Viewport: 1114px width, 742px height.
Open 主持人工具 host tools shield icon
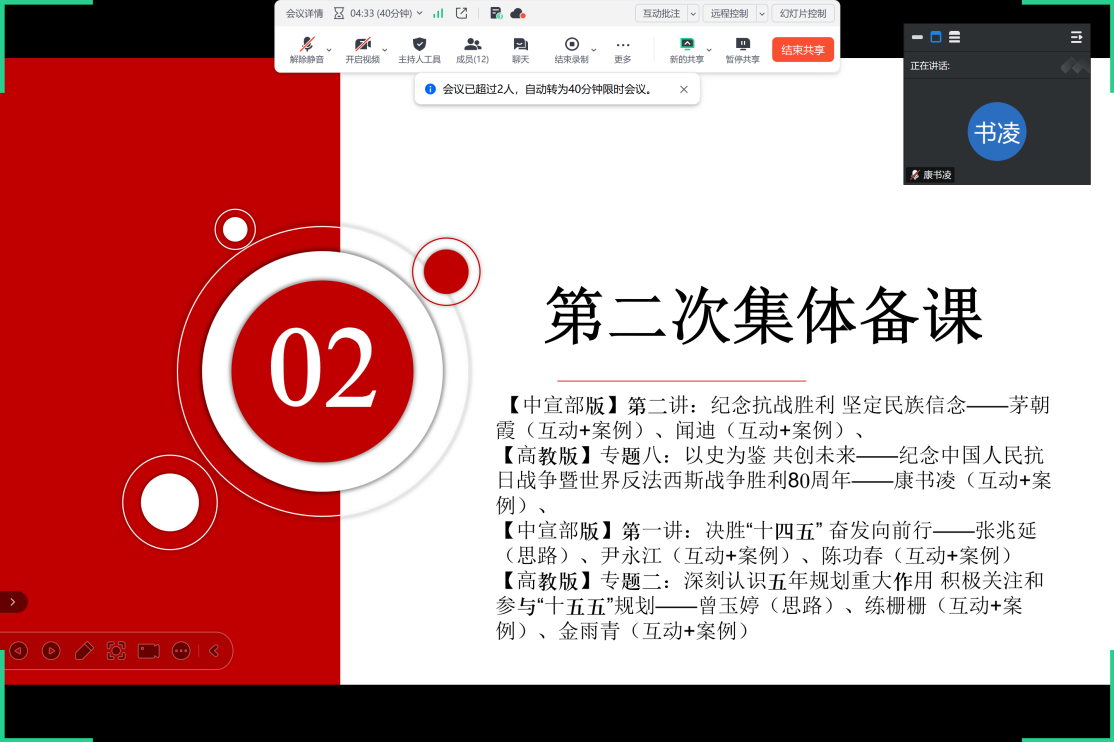point(419,46)
